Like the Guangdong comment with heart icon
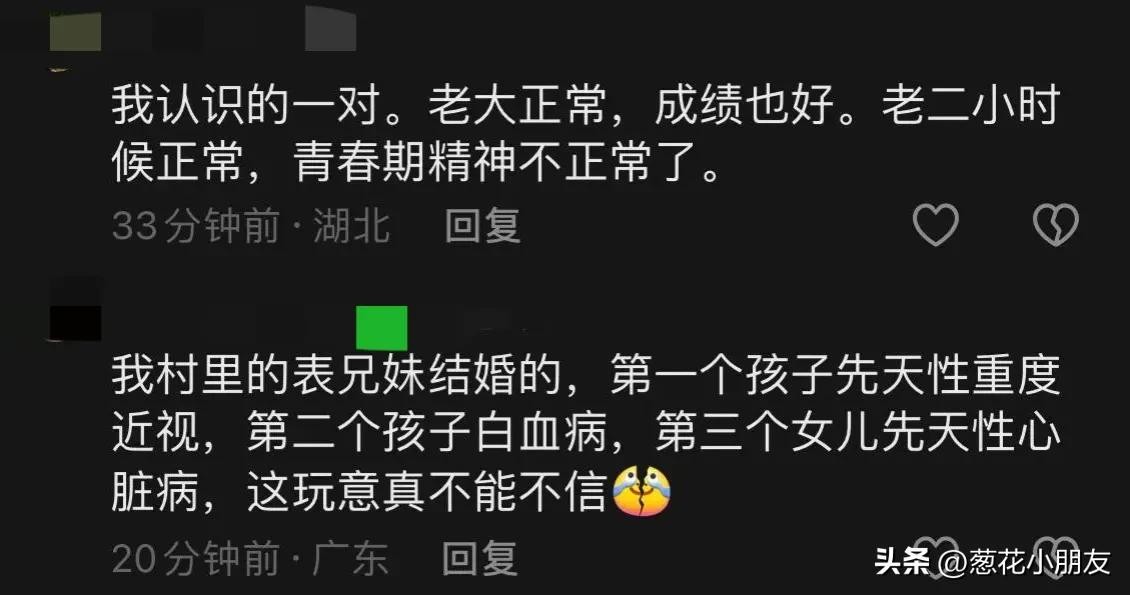1130x595 pixels. tap(935, 556)
